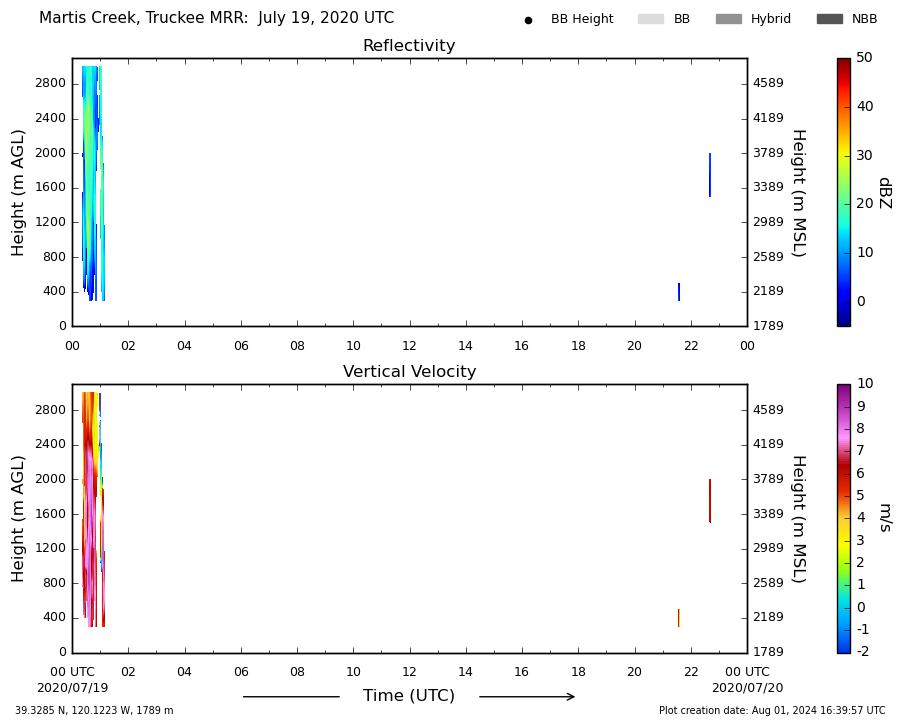Click the low blue reflectivity streak near 21:30
The width and height of the screenshot is (900, 725).
(x=679, y=292)
